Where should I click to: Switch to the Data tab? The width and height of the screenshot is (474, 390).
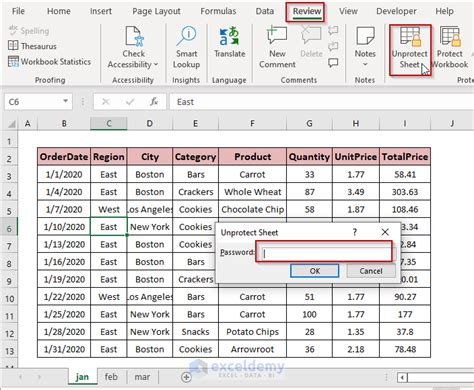coord(265,11)
